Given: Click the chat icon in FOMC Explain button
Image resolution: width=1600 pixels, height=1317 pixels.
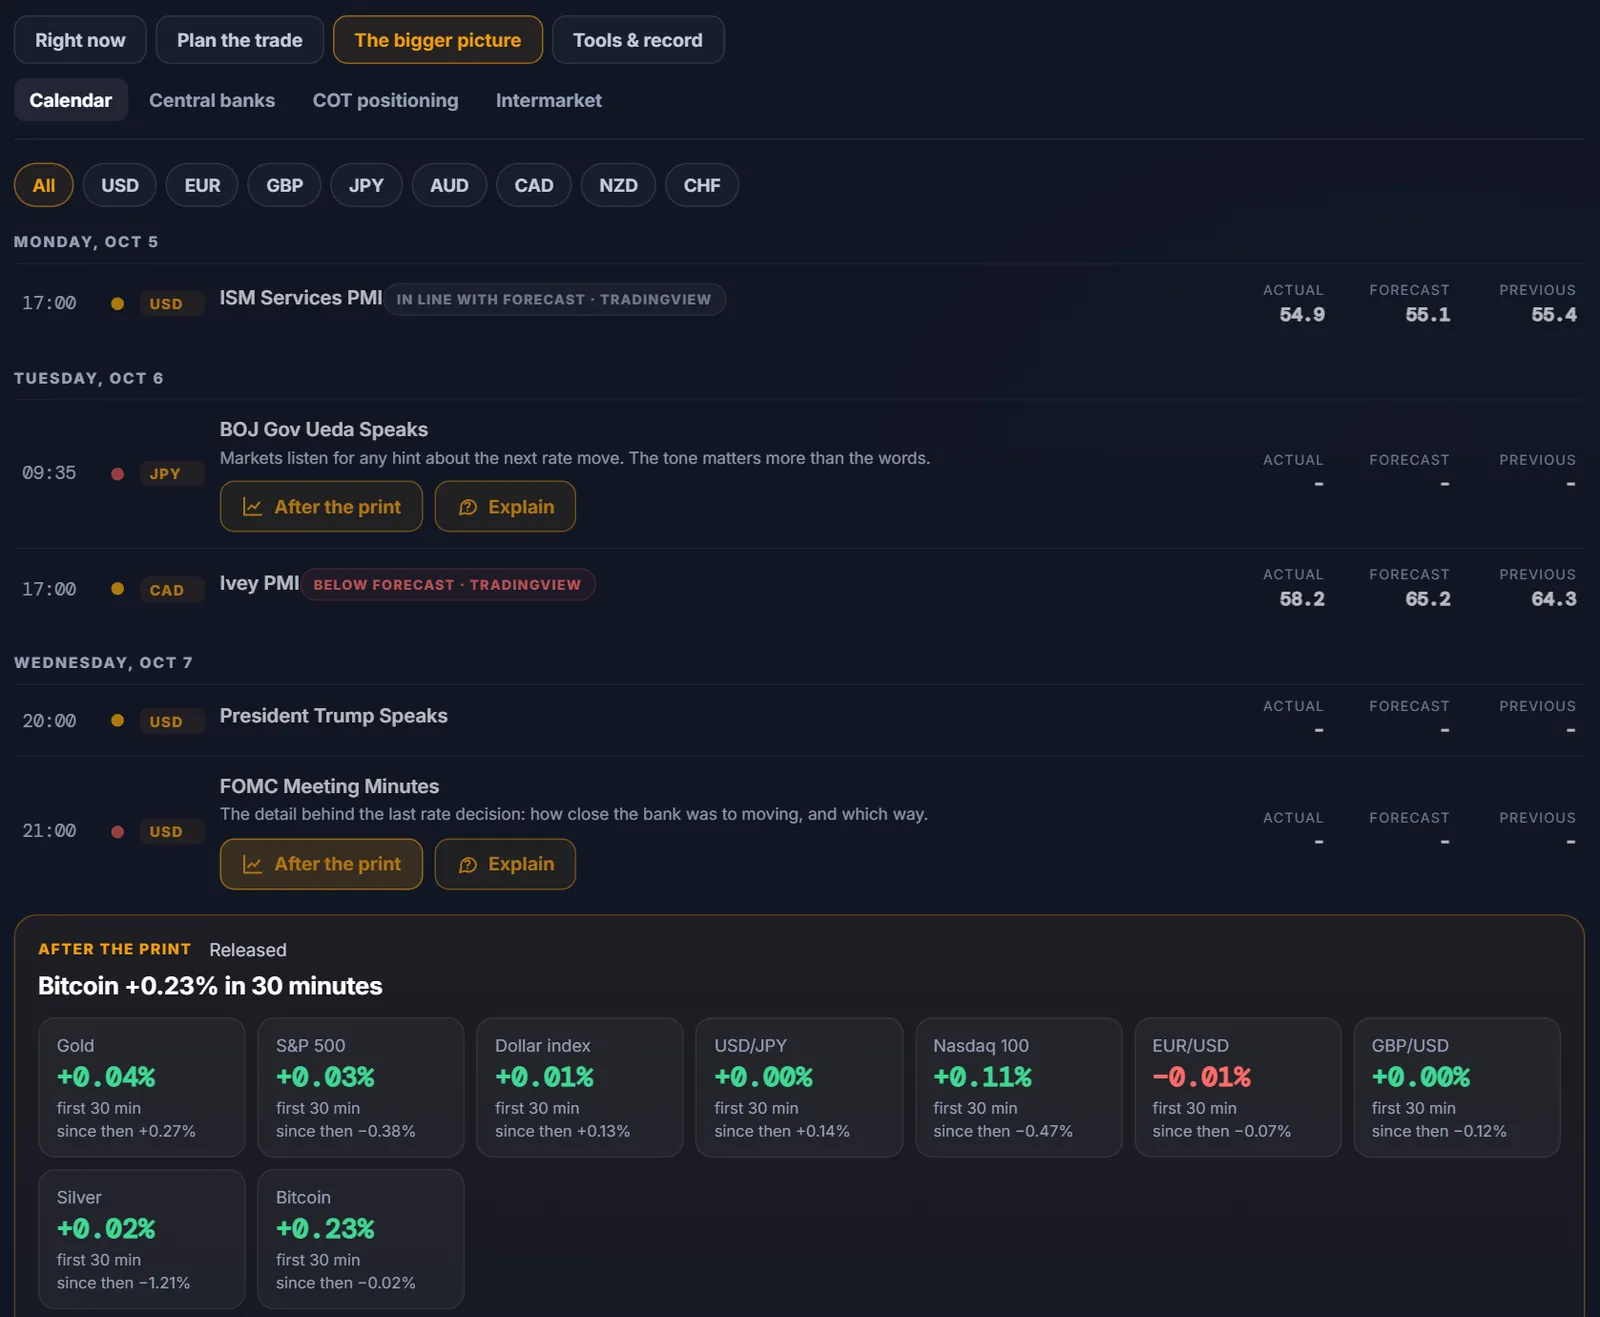Looking at the screenshot, I should (x=467, y=864).
